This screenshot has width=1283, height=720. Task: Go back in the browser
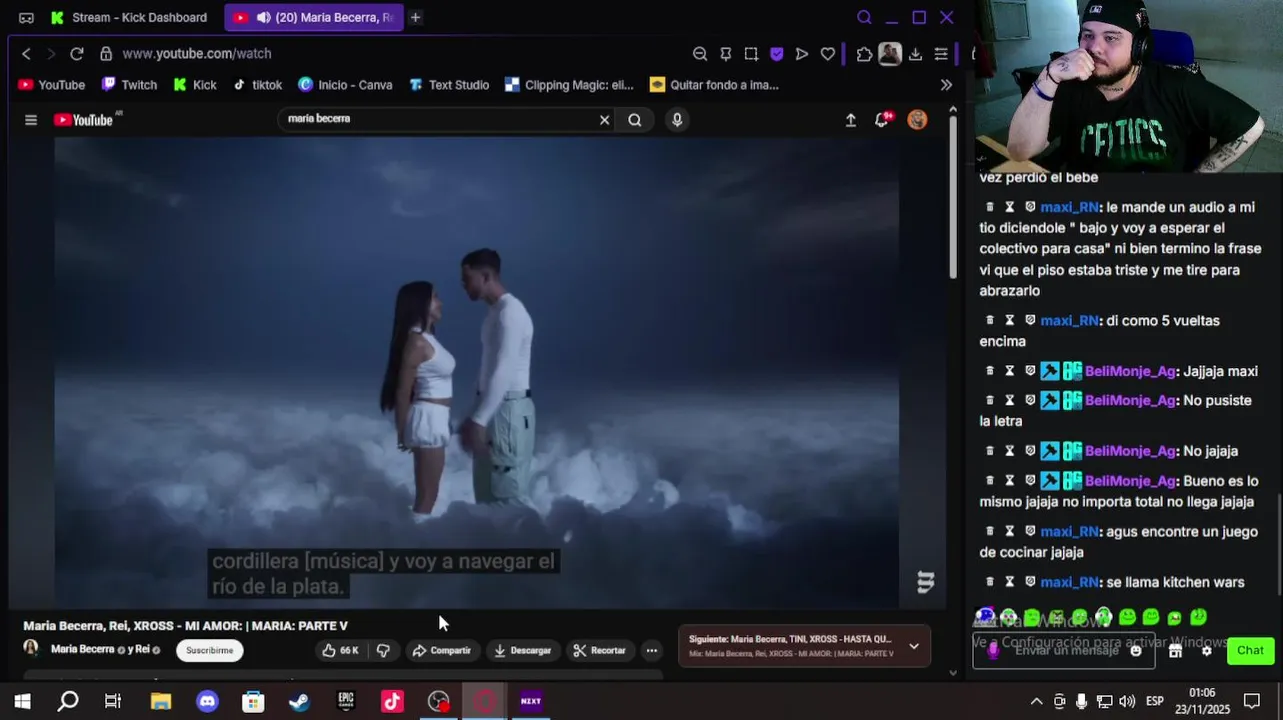click(x=27, y=53)
